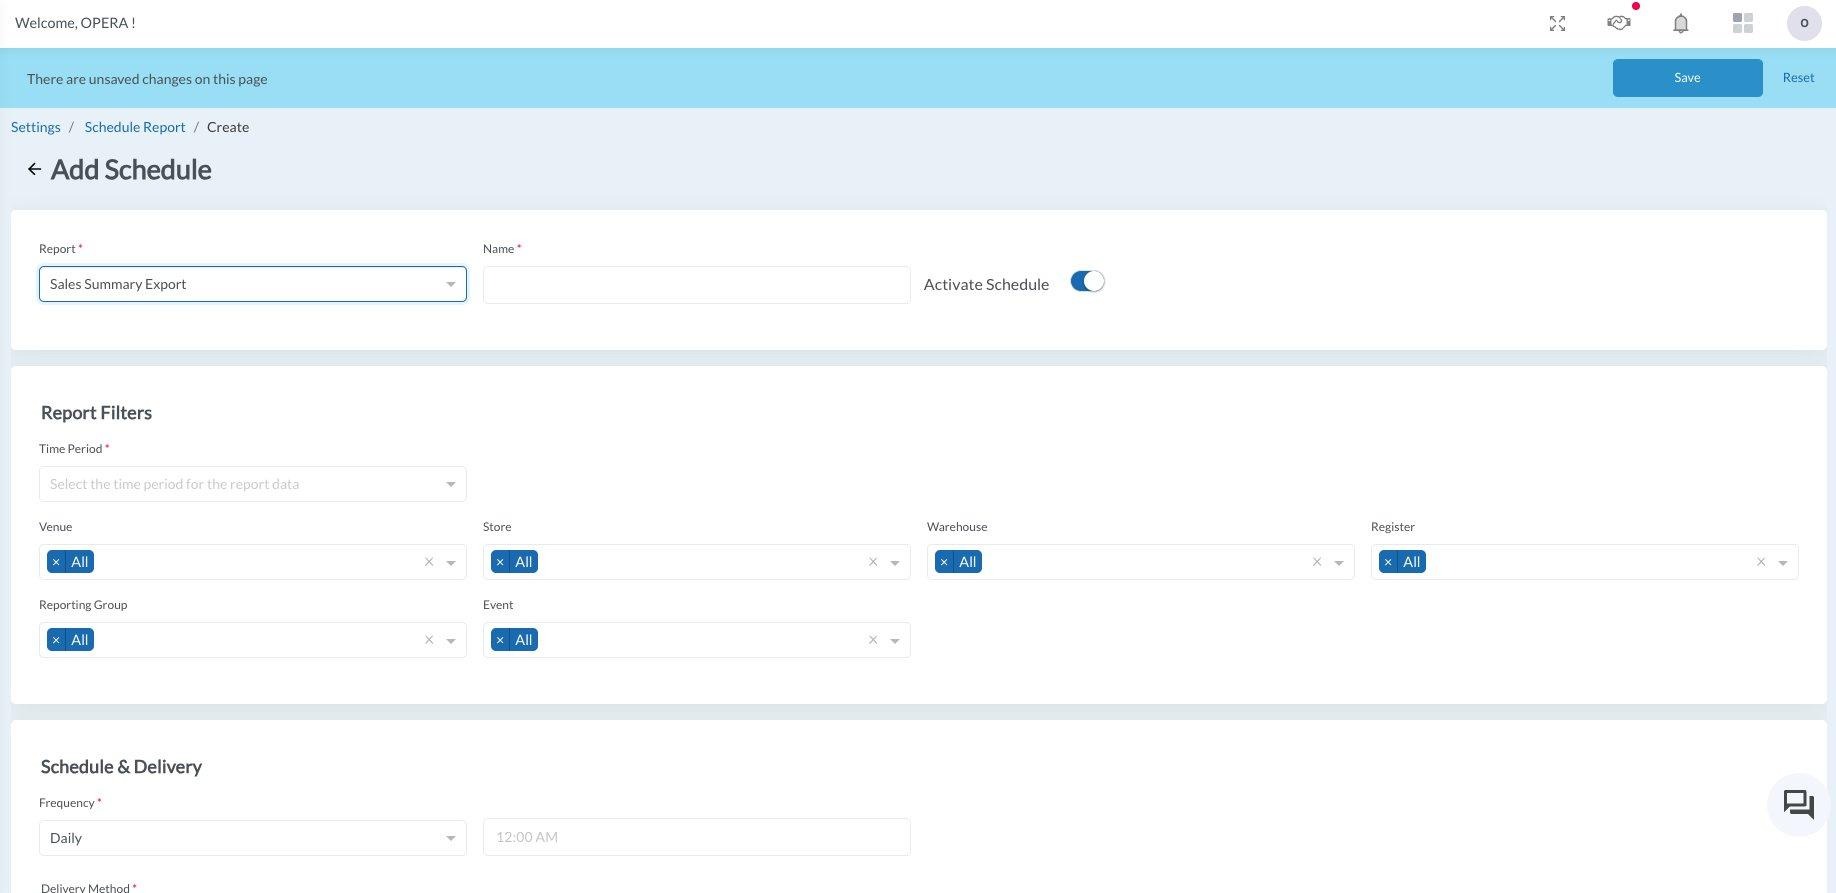
Task: Remove the All tag in Warehouse
Action: 944,562
